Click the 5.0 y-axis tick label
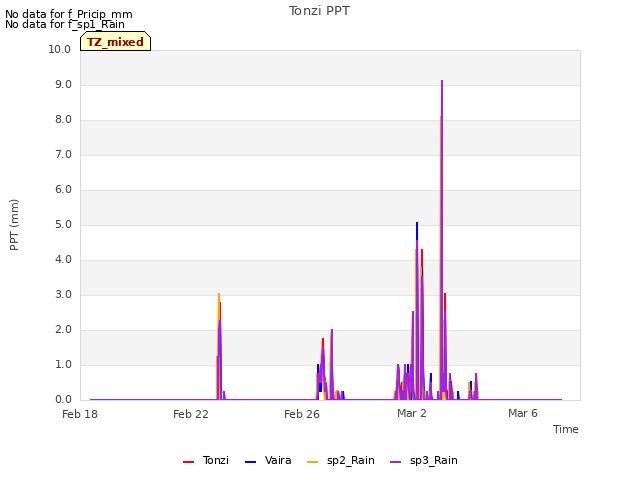Viewport: 640px width, 480px height. (x=63, y=224)
